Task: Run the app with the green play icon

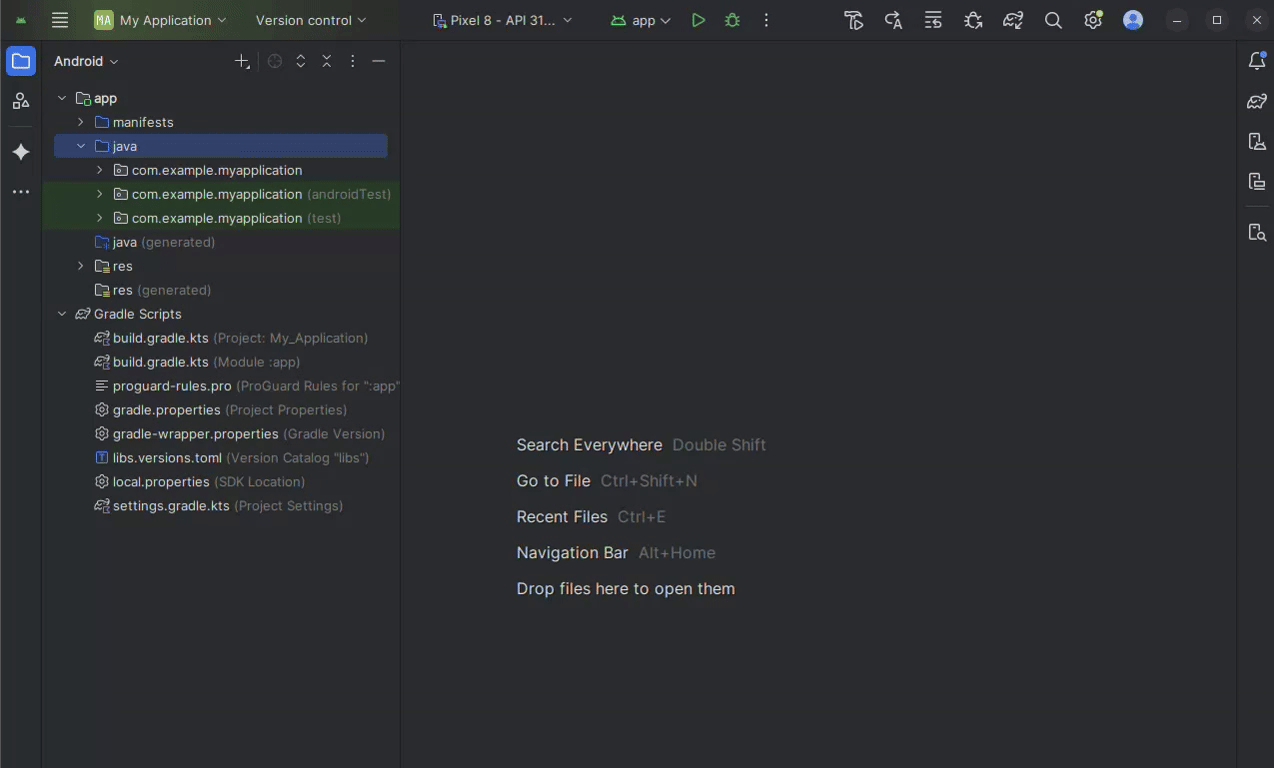Action: click(698, 20)
